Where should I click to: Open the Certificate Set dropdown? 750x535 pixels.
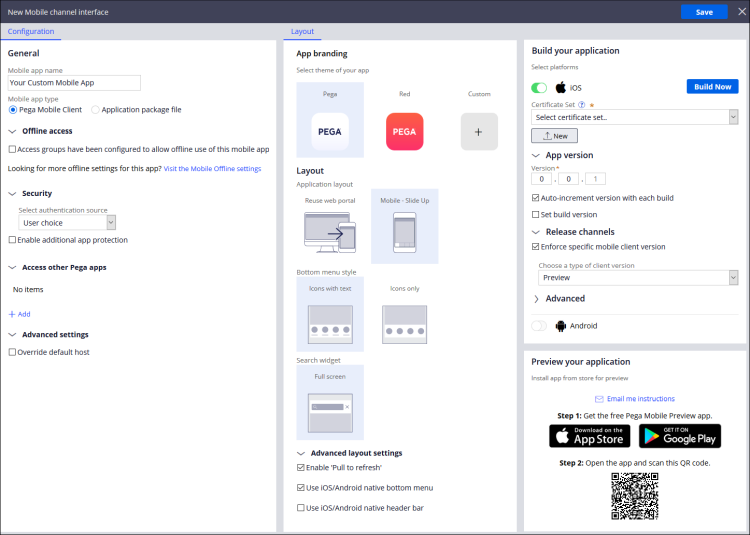[635, 117]
